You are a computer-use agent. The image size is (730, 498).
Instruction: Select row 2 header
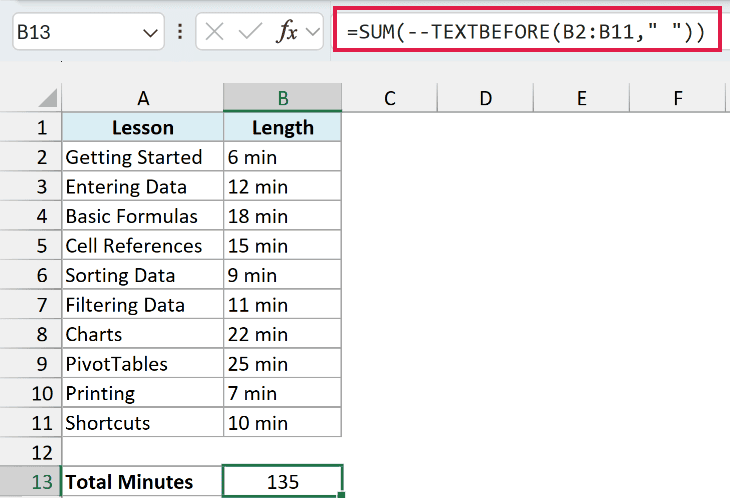[x=31, y=157]
